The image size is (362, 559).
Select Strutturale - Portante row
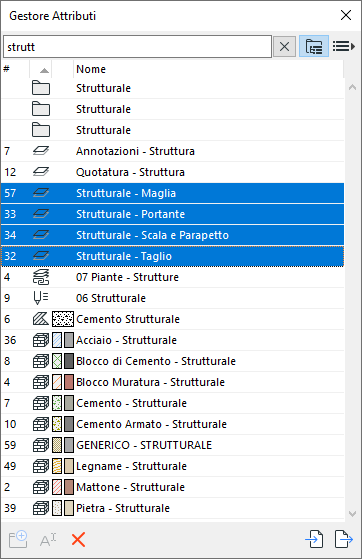click(x=173, y=214)
